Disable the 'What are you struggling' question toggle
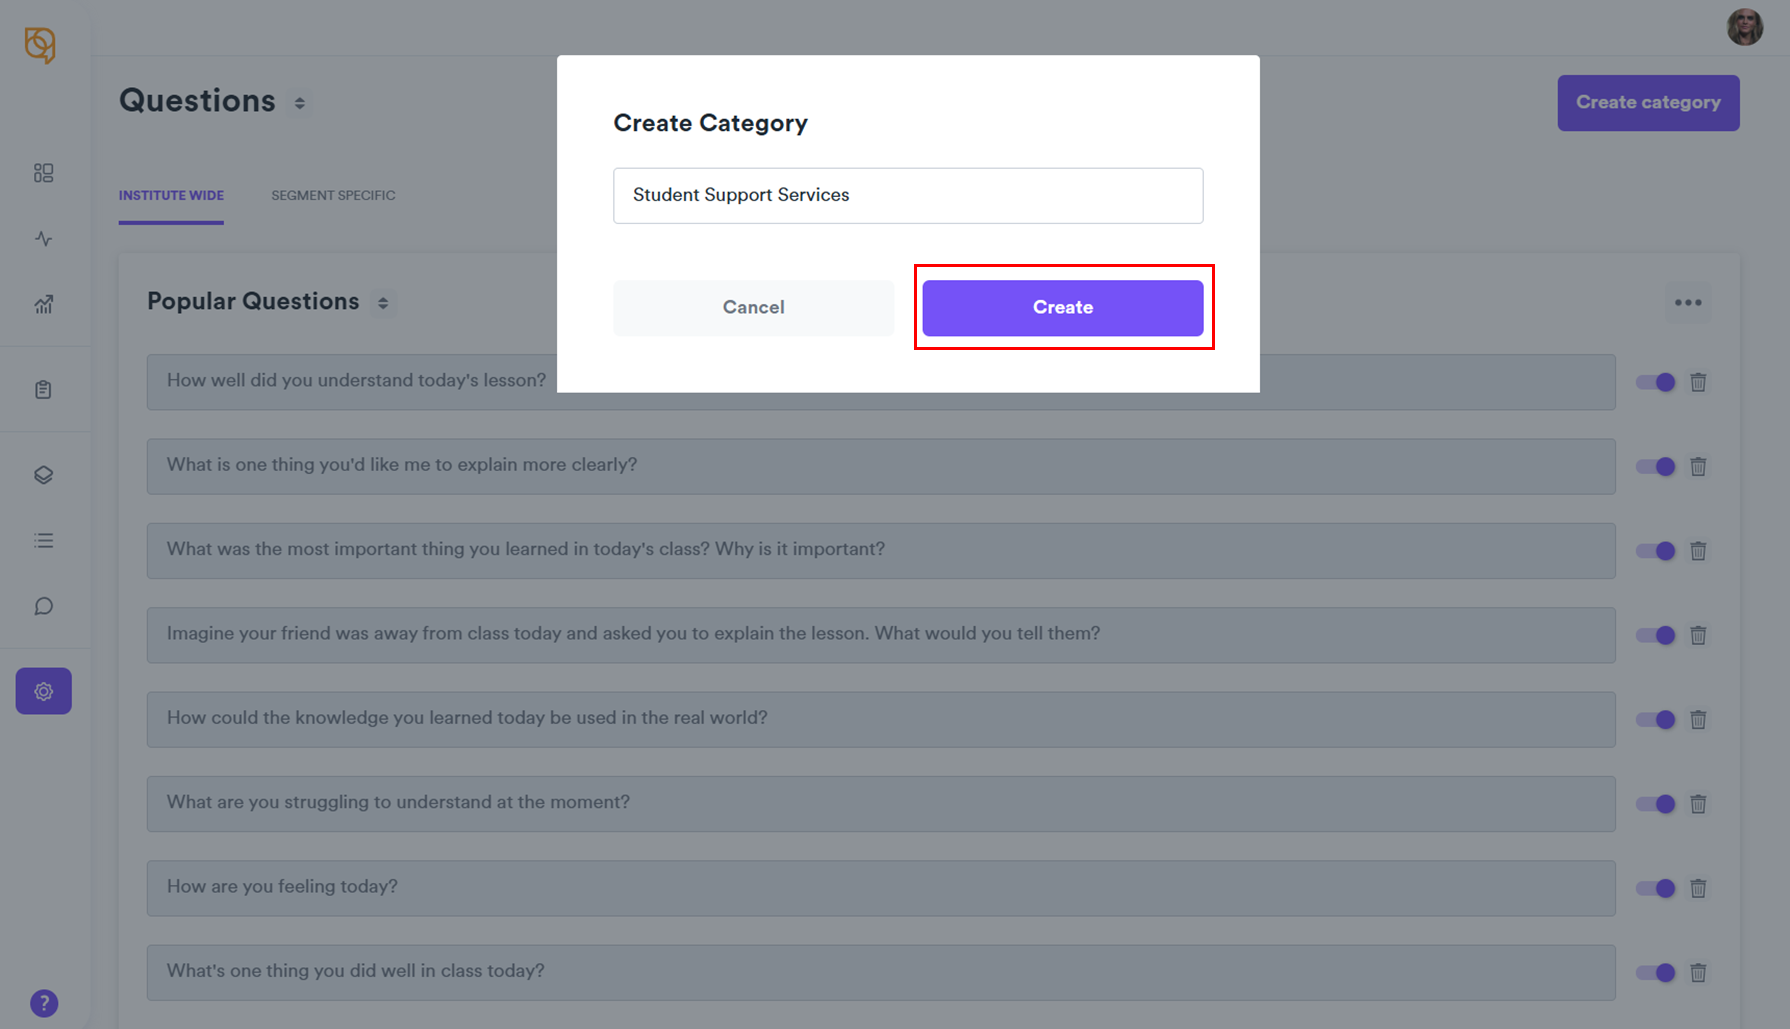This screenshot has width=1790, height=1029. pyautogui.click(x=1655, y=804)
